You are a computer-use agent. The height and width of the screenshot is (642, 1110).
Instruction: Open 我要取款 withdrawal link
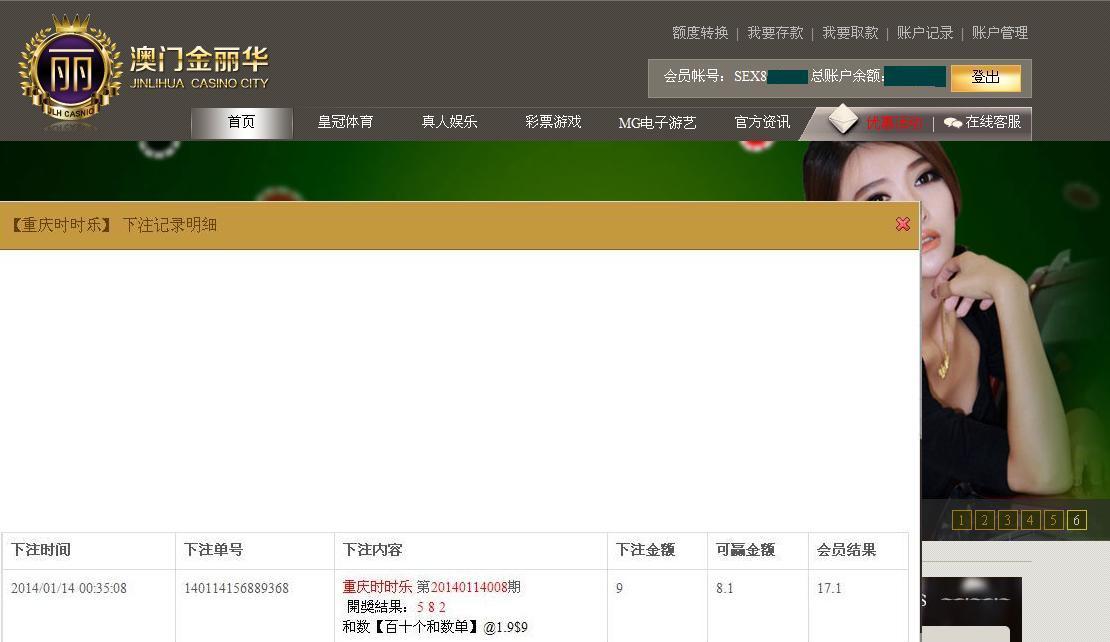point(850,33)
